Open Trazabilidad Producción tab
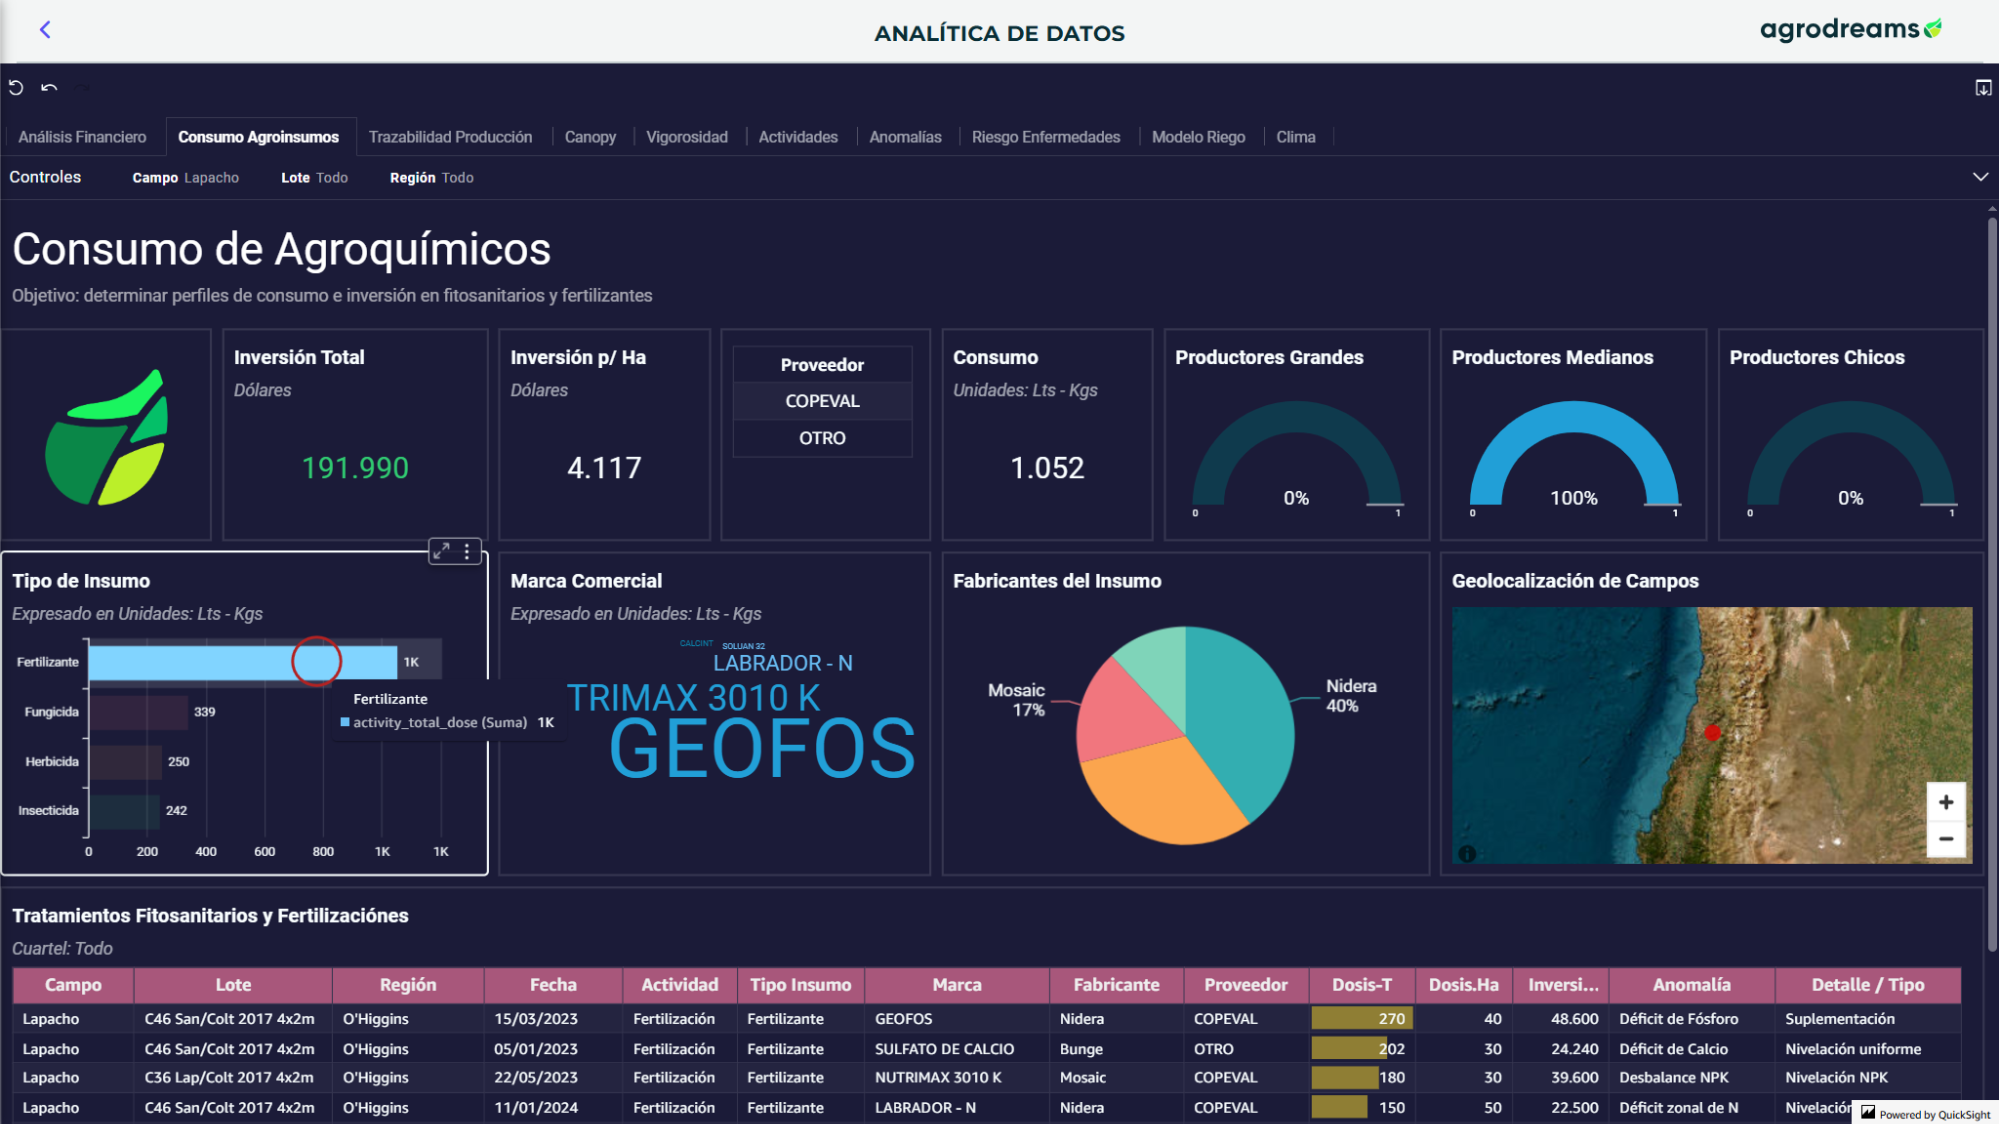1999x1125 pixels. click(x=450, y=137)
